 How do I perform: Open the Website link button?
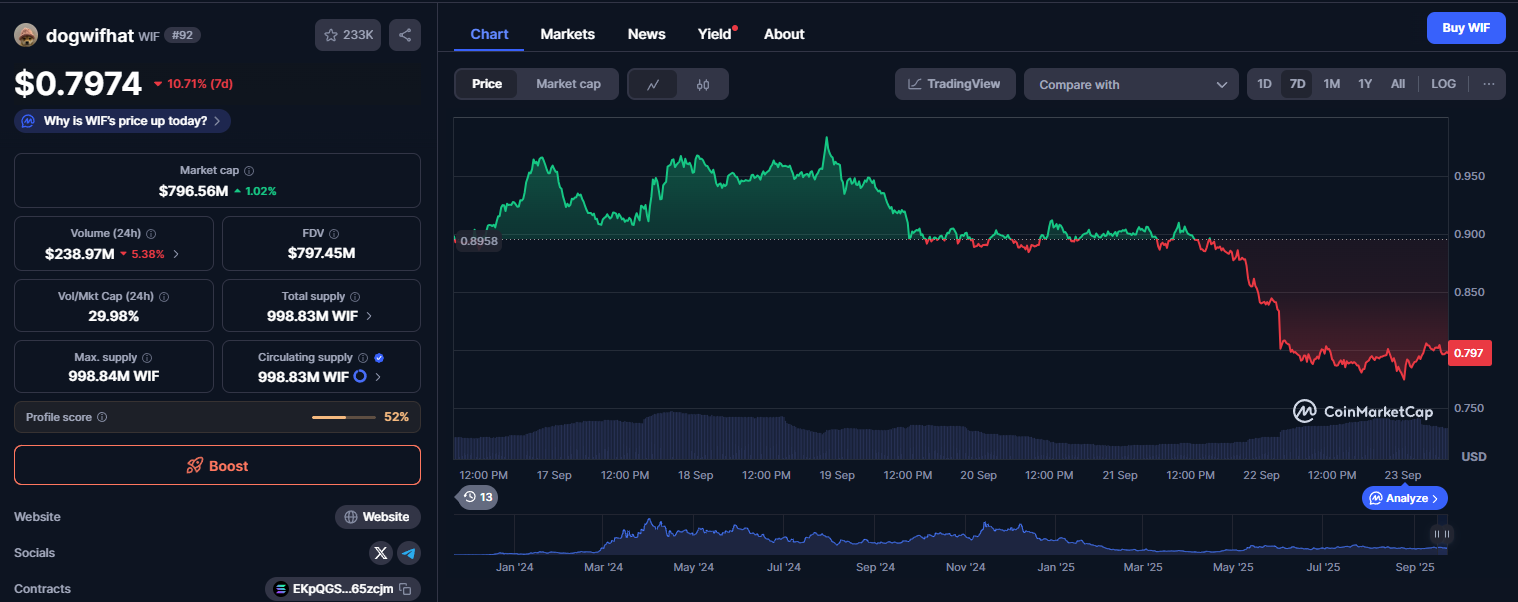click(378, 517)
